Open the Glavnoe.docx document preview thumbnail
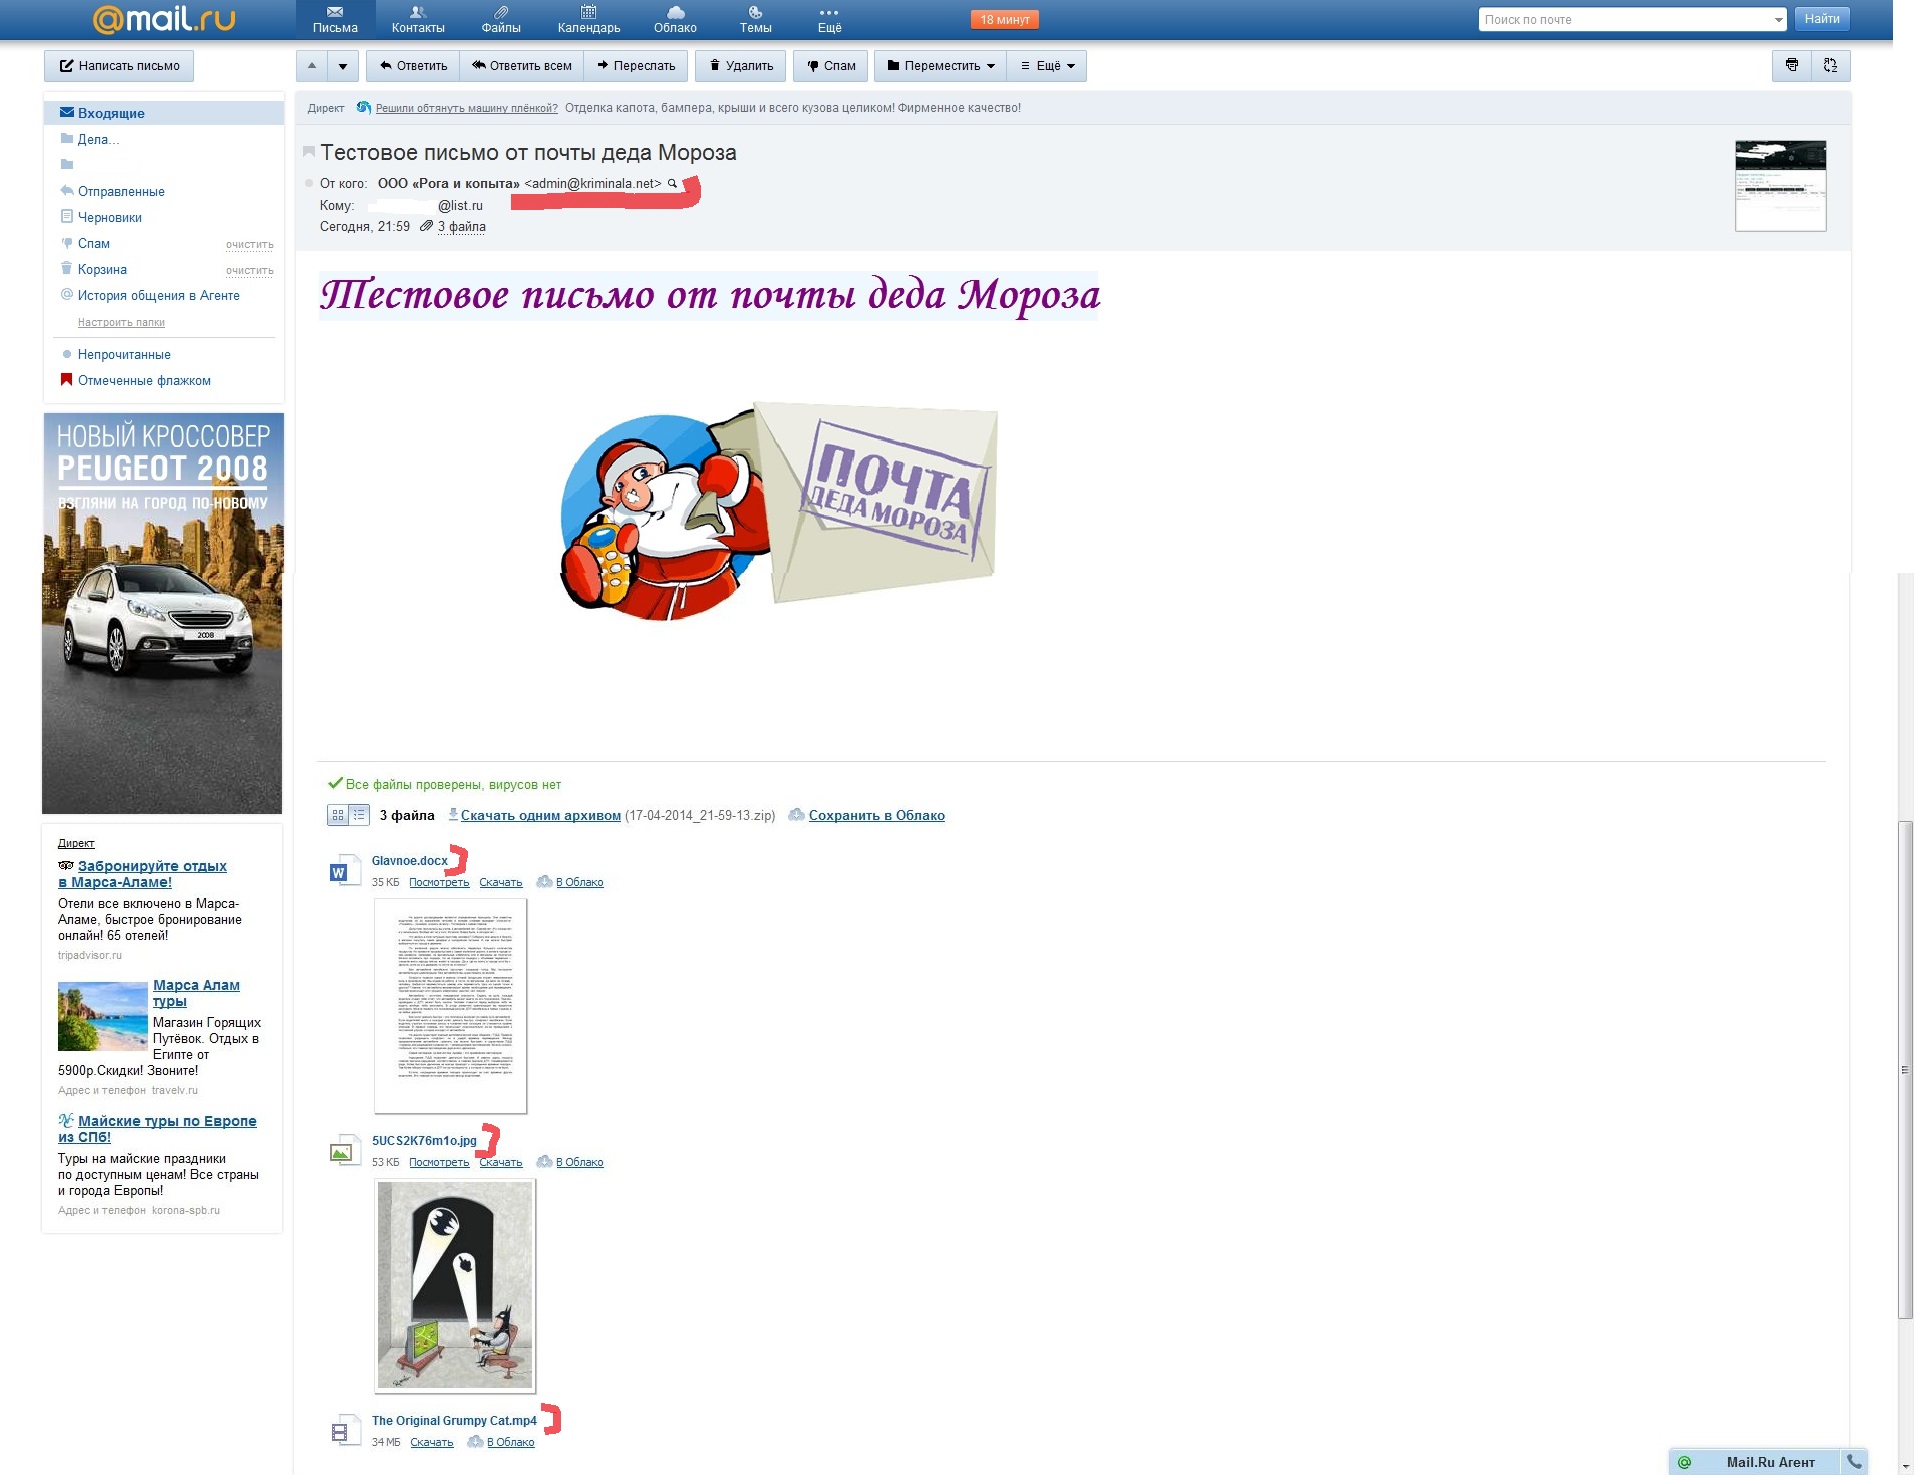1916x1475 pixels. click(450, 1006)
